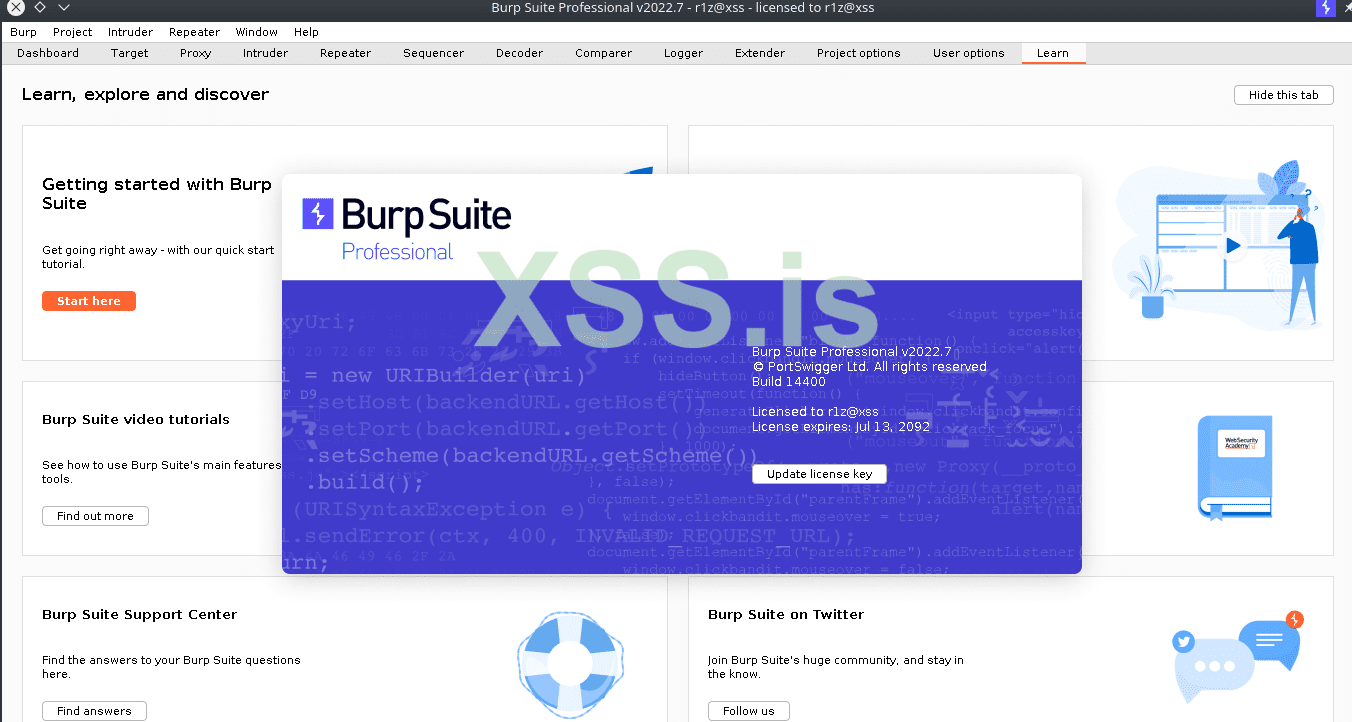Screen dimensions: 1352x722
Task: Open the title bar chevron dropdown
Action: coord(64,8)
